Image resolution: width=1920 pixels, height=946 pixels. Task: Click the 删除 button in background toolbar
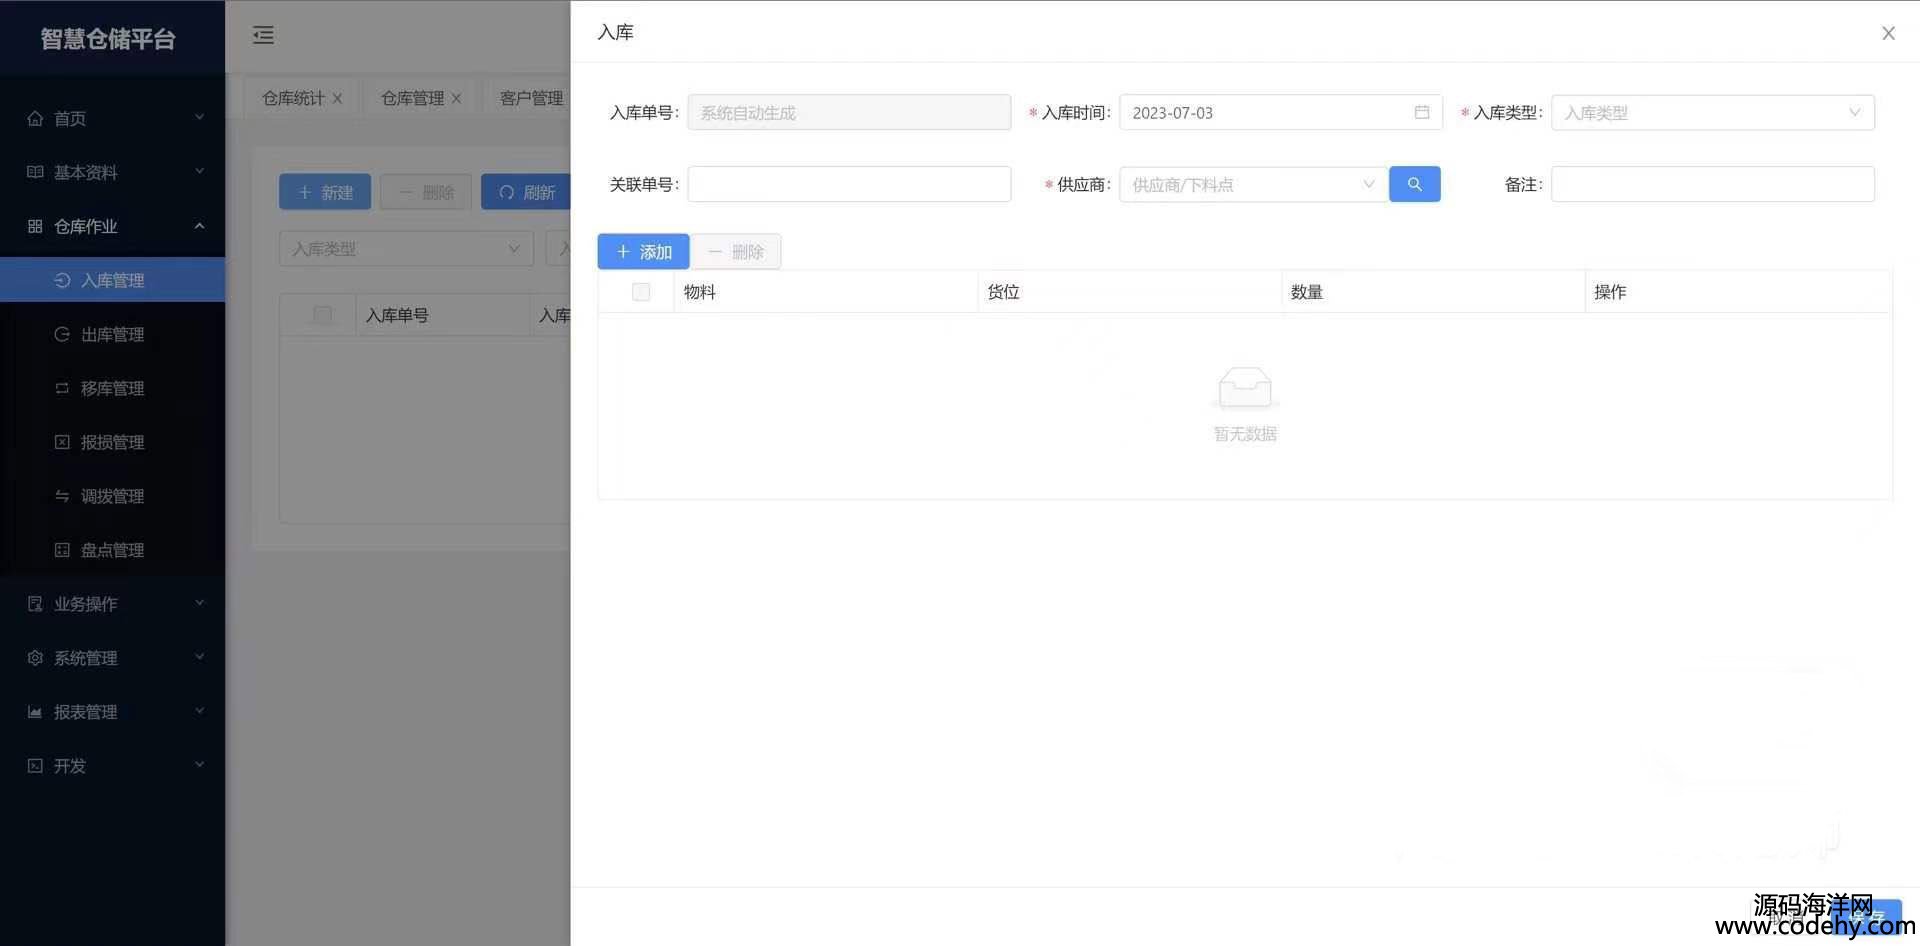[426, 192]
